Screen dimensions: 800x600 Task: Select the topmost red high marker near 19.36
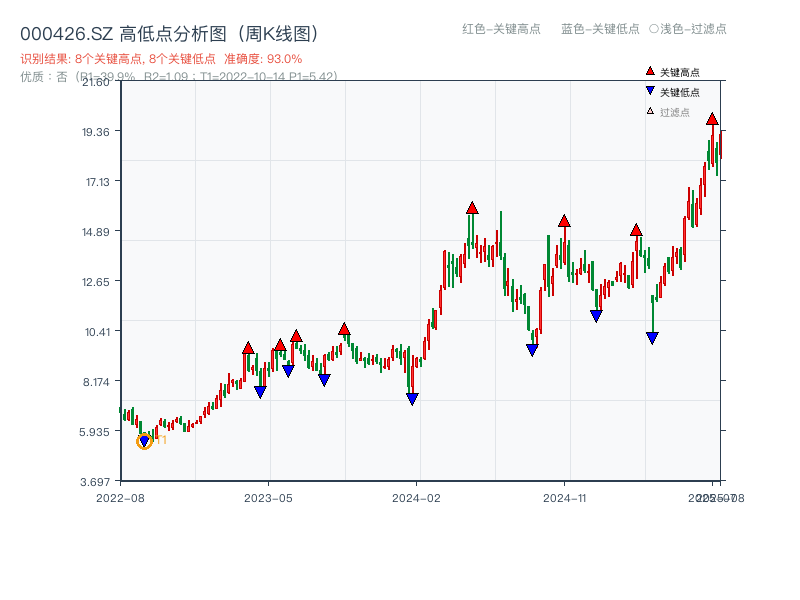point(712,119)
